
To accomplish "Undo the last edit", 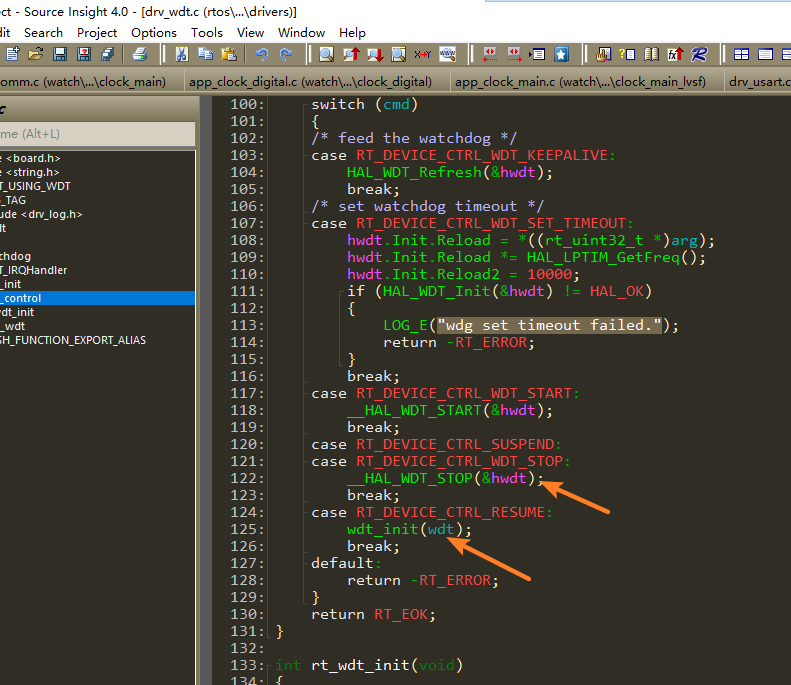I will [262, 54].
